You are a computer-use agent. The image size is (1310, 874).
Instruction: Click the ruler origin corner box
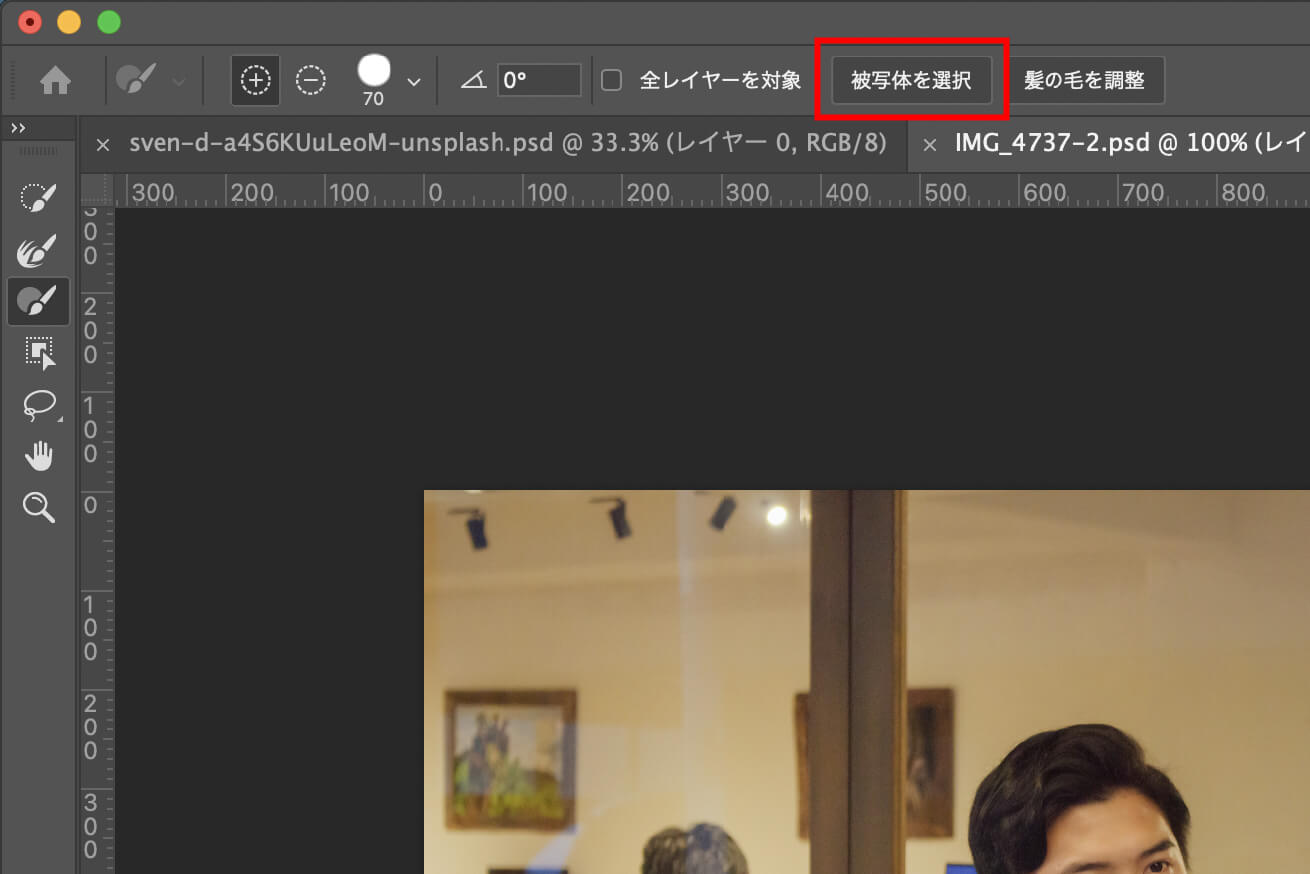click(97, 190)
